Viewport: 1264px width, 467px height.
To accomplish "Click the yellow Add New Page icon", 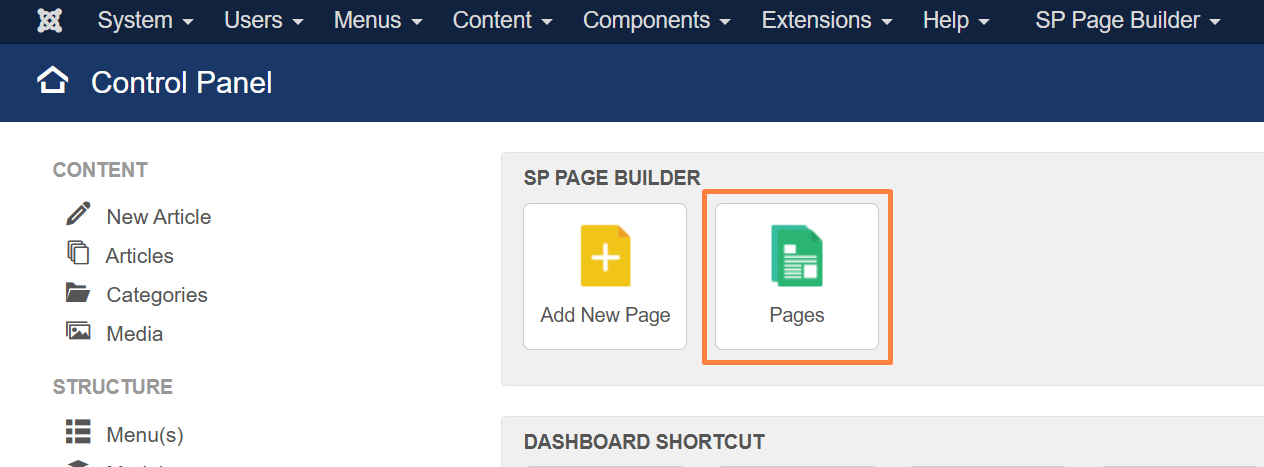I will (606, 256).
